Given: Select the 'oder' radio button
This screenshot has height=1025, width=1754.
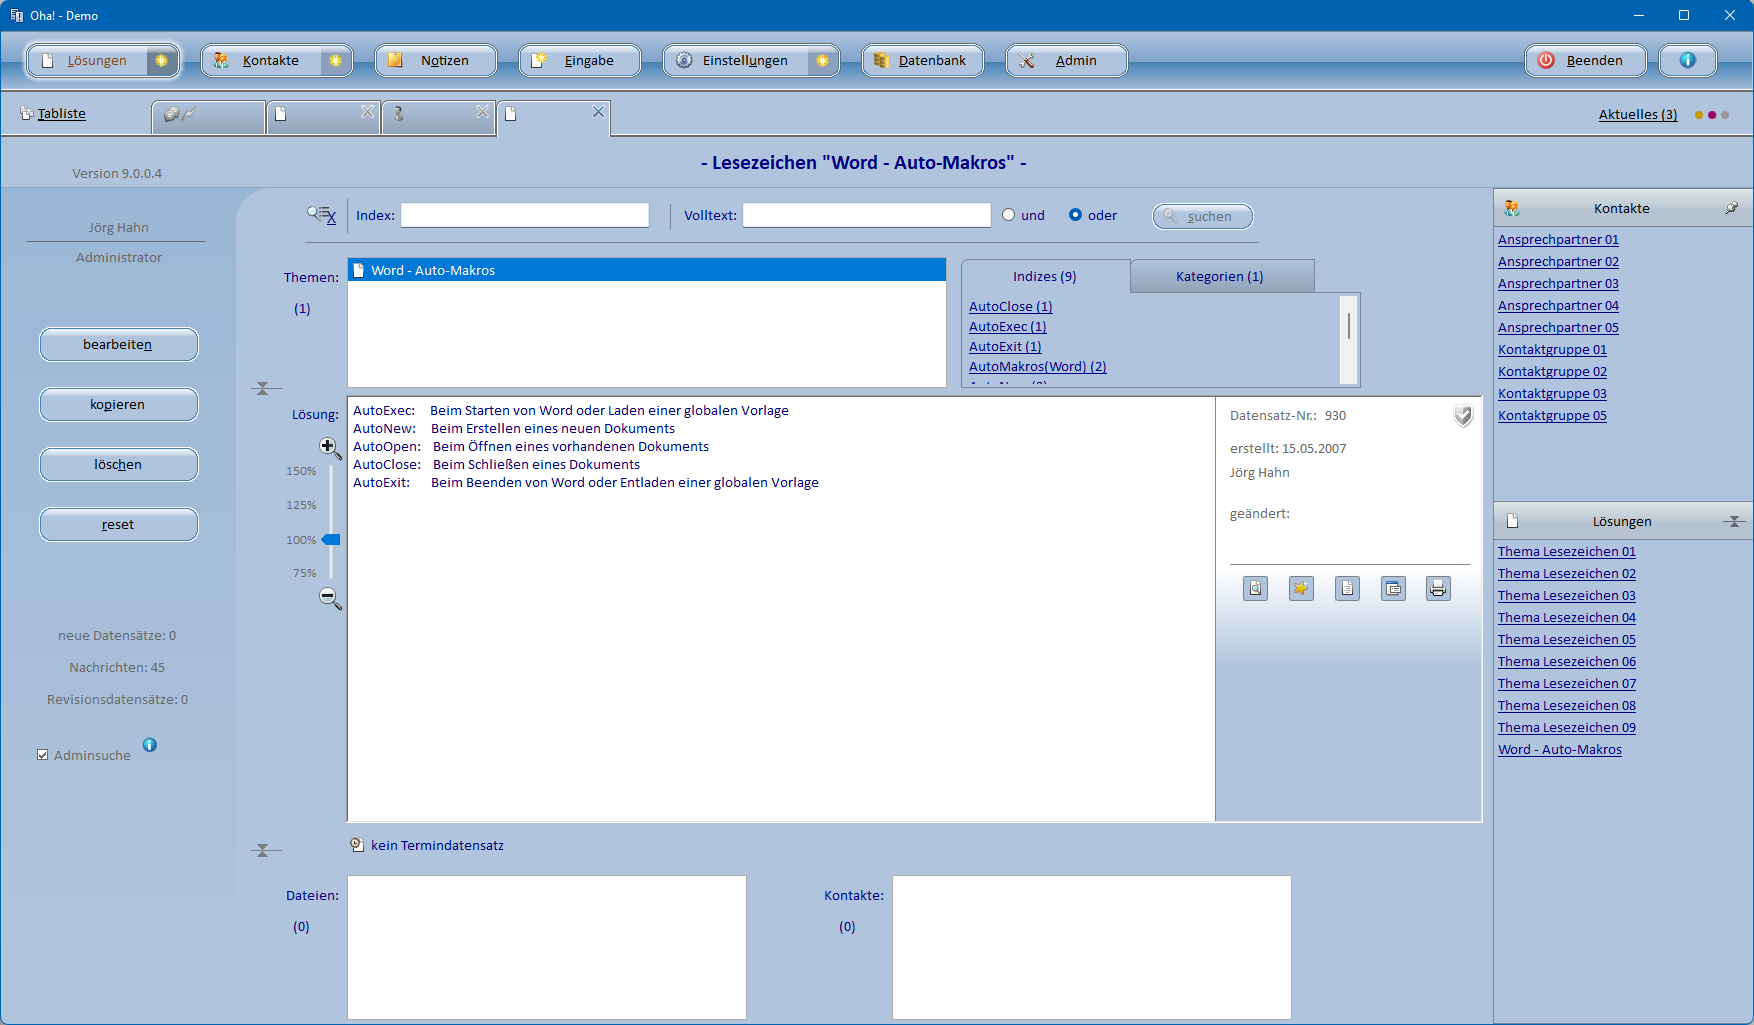Looking at the screenshot, I should [x=1075, y=215].
